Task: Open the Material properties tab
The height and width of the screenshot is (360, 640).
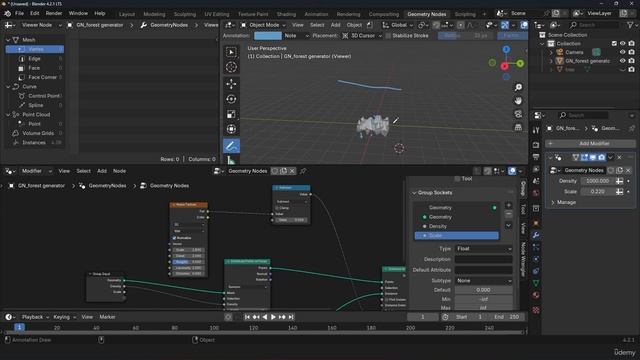Action: [x=536, y=295]
